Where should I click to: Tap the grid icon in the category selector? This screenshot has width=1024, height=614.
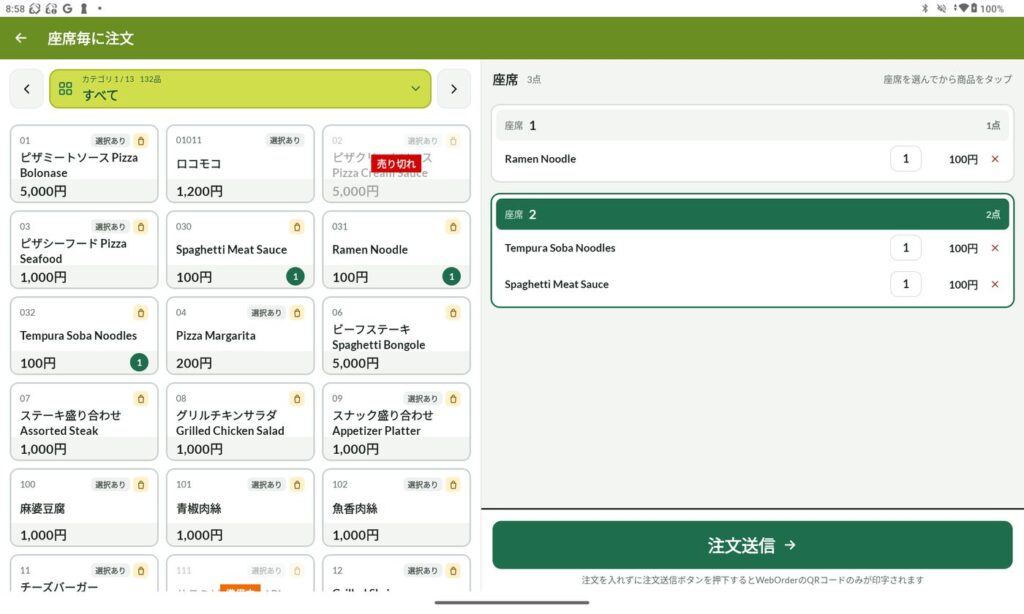click(65, 89)
